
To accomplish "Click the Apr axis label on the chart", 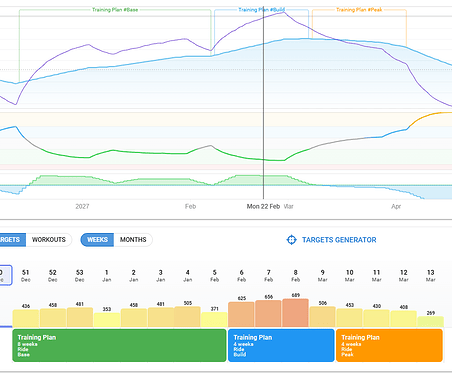I will tap(396, 206).
